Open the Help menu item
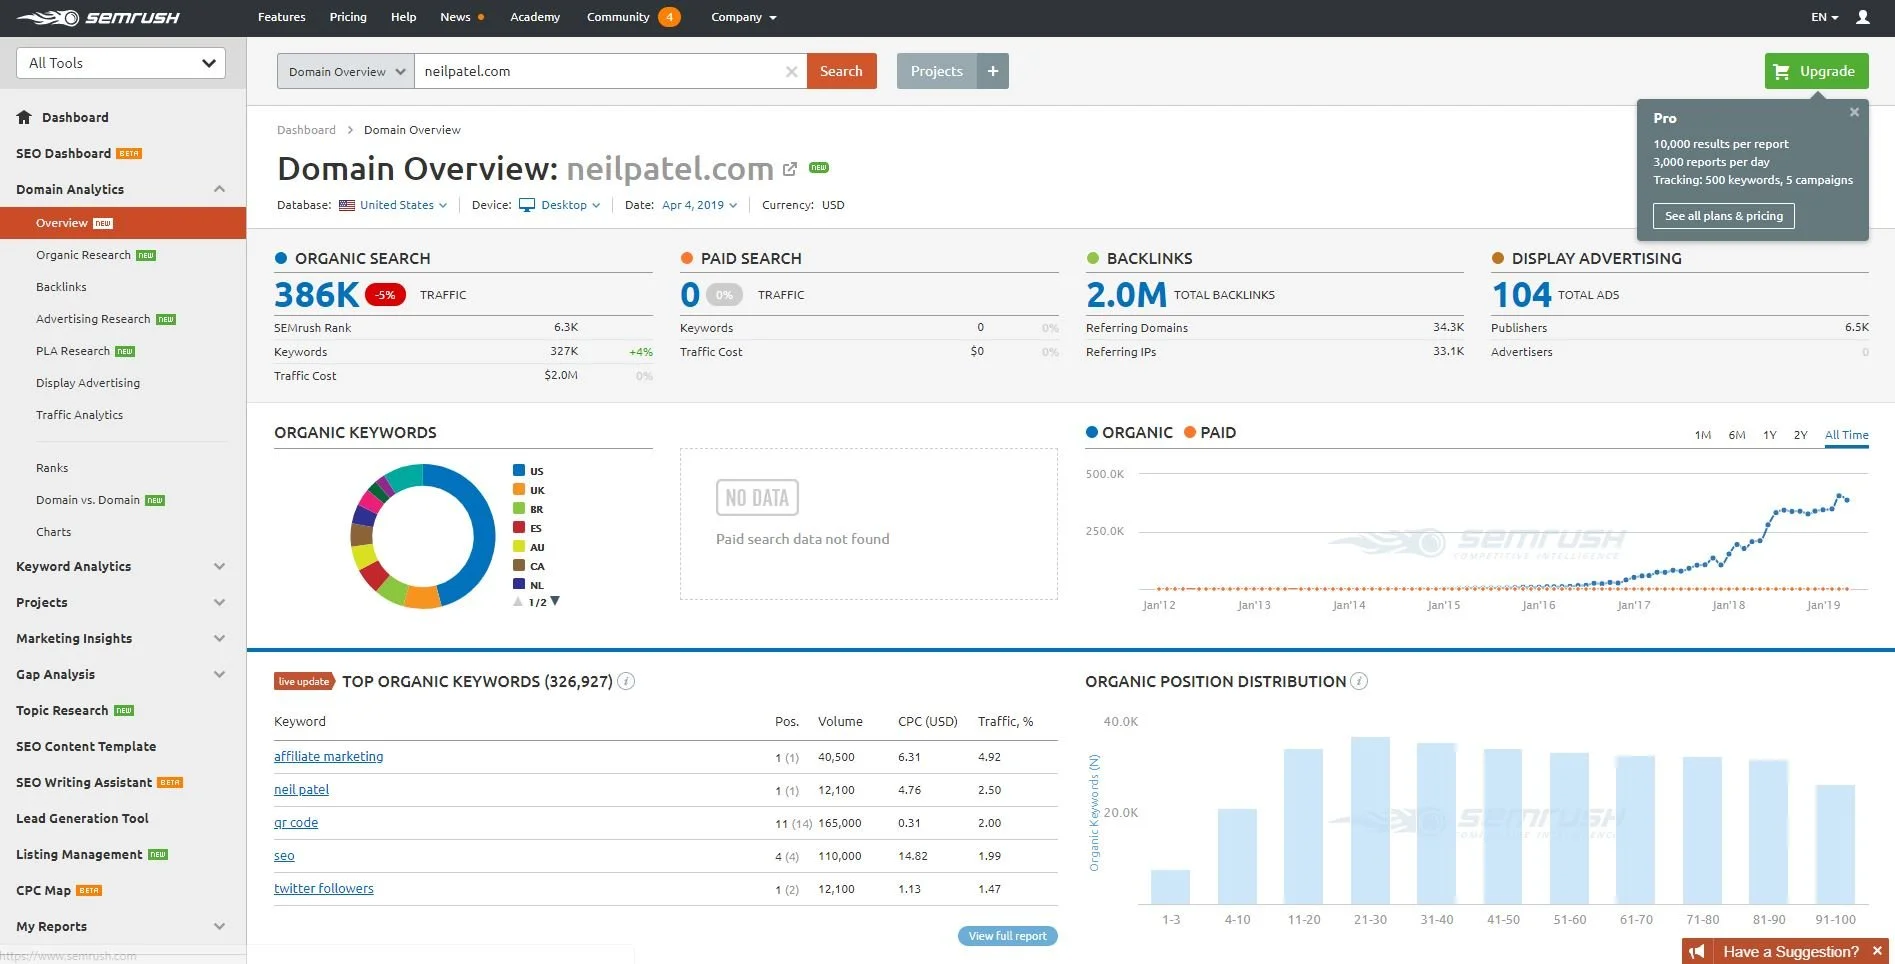The height and width of the screenshot is (964, 1895). pyautogui.click(x=403, y=17)
